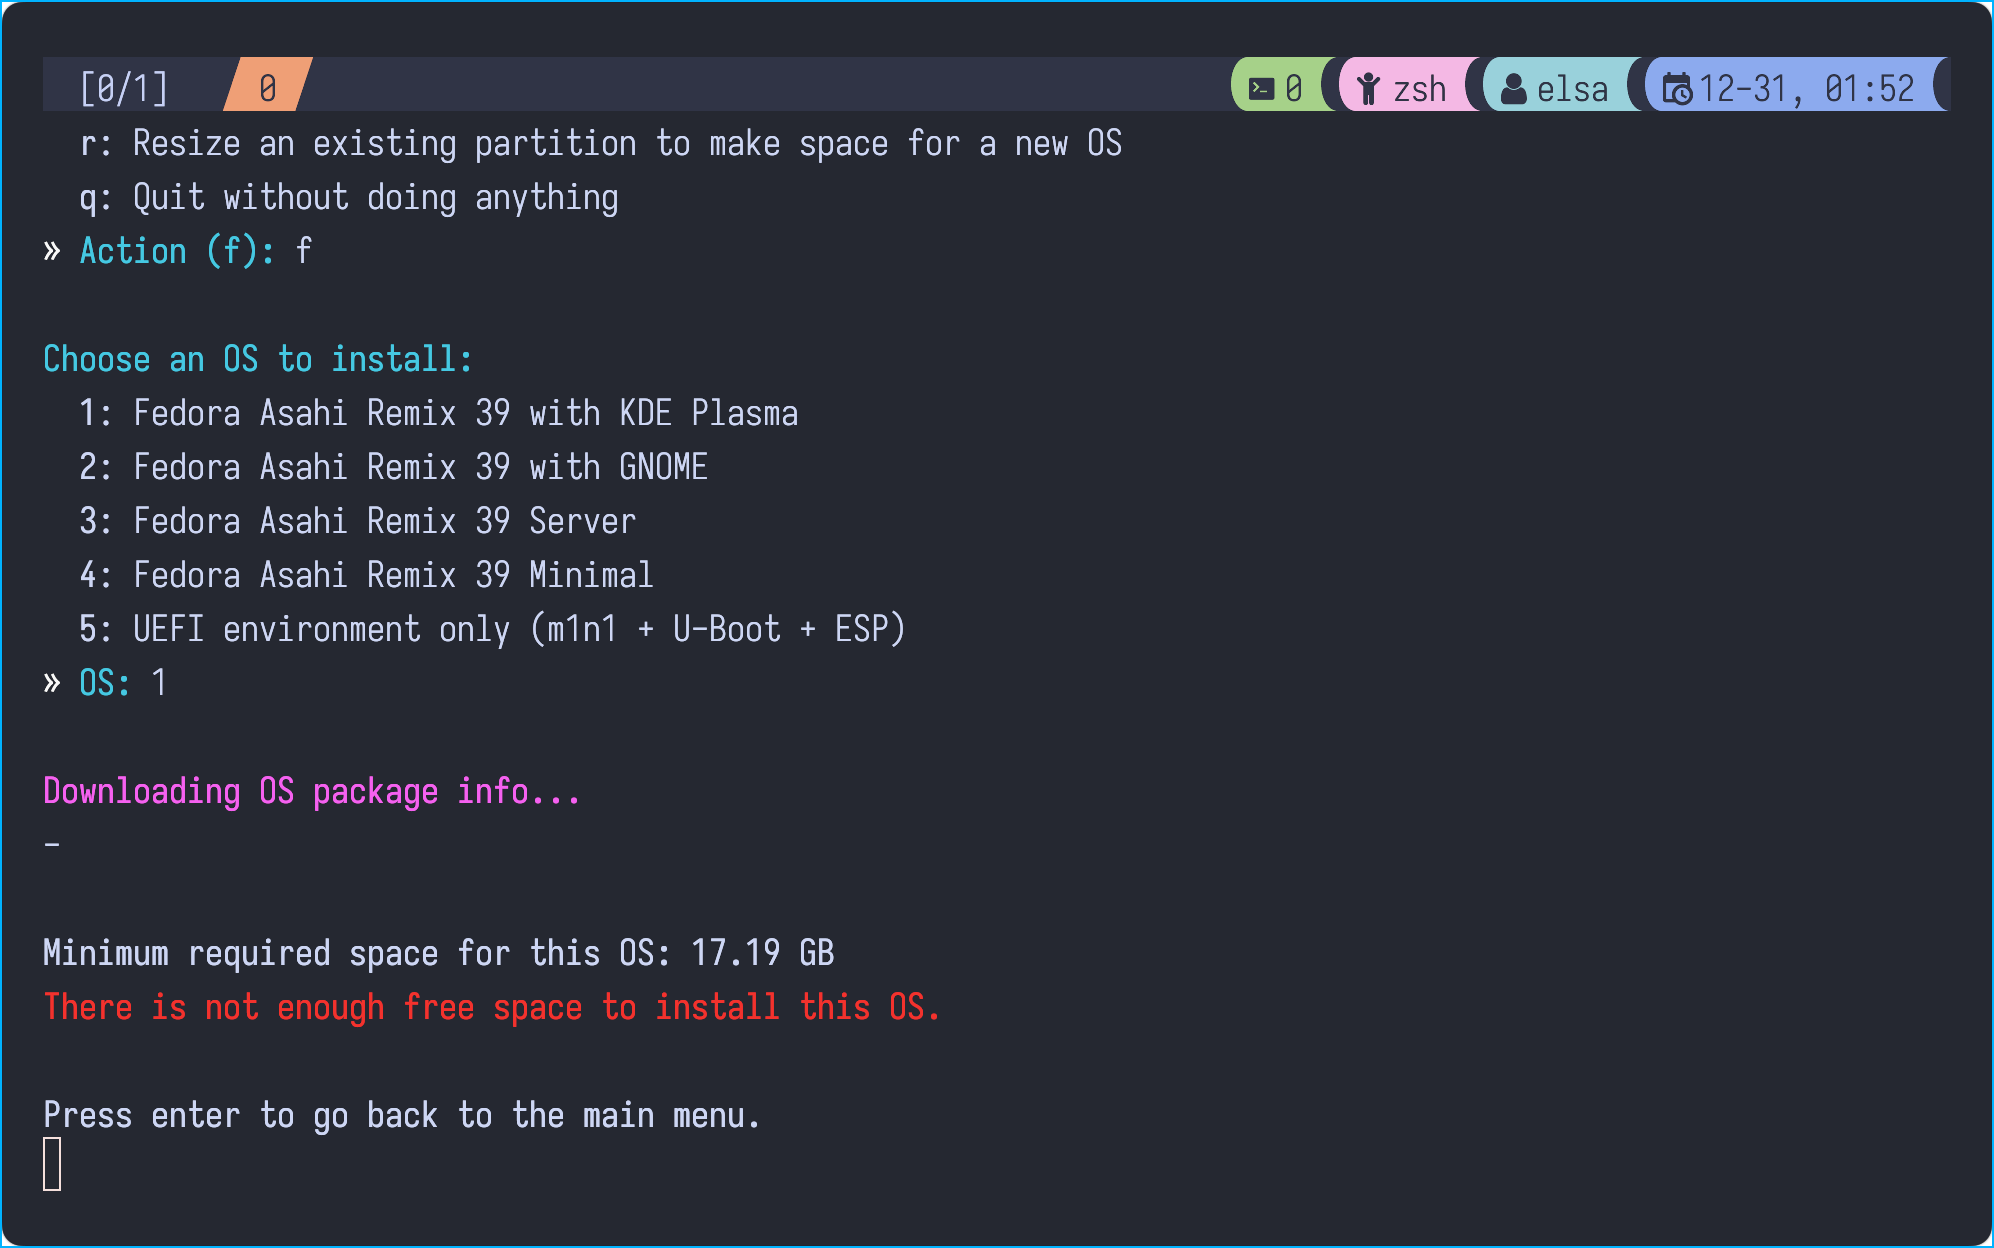Screen dimensions: 1994x1248
Task: Click the [0/1] session indicator
Action: click(x=124, y=88)
